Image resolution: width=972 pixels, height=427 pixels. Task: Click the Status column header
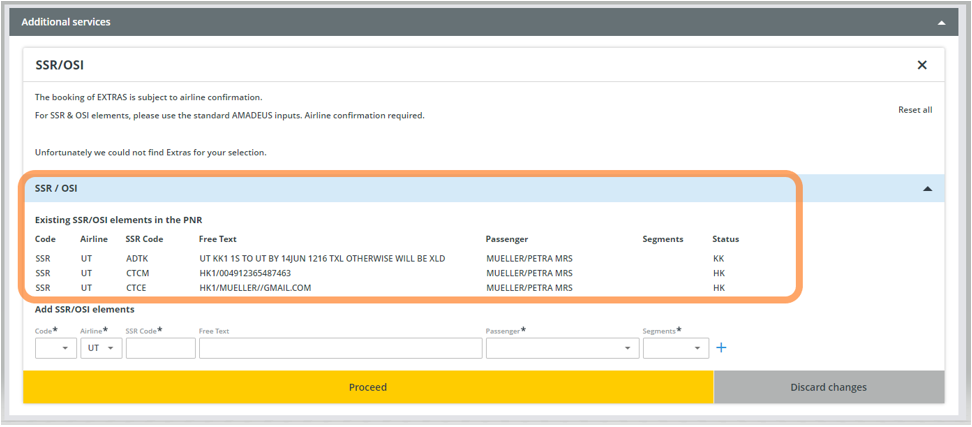(725, 239)
